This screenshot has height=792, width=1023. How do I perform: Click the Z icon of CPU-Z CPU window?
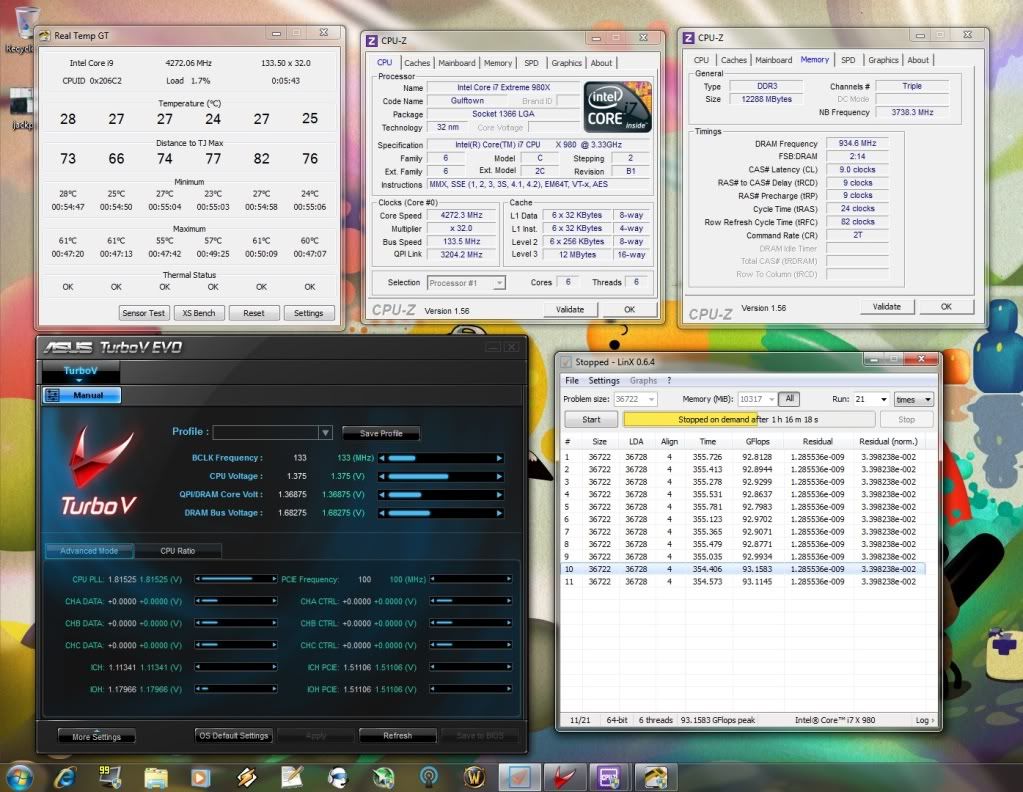[x=372, y=40]
